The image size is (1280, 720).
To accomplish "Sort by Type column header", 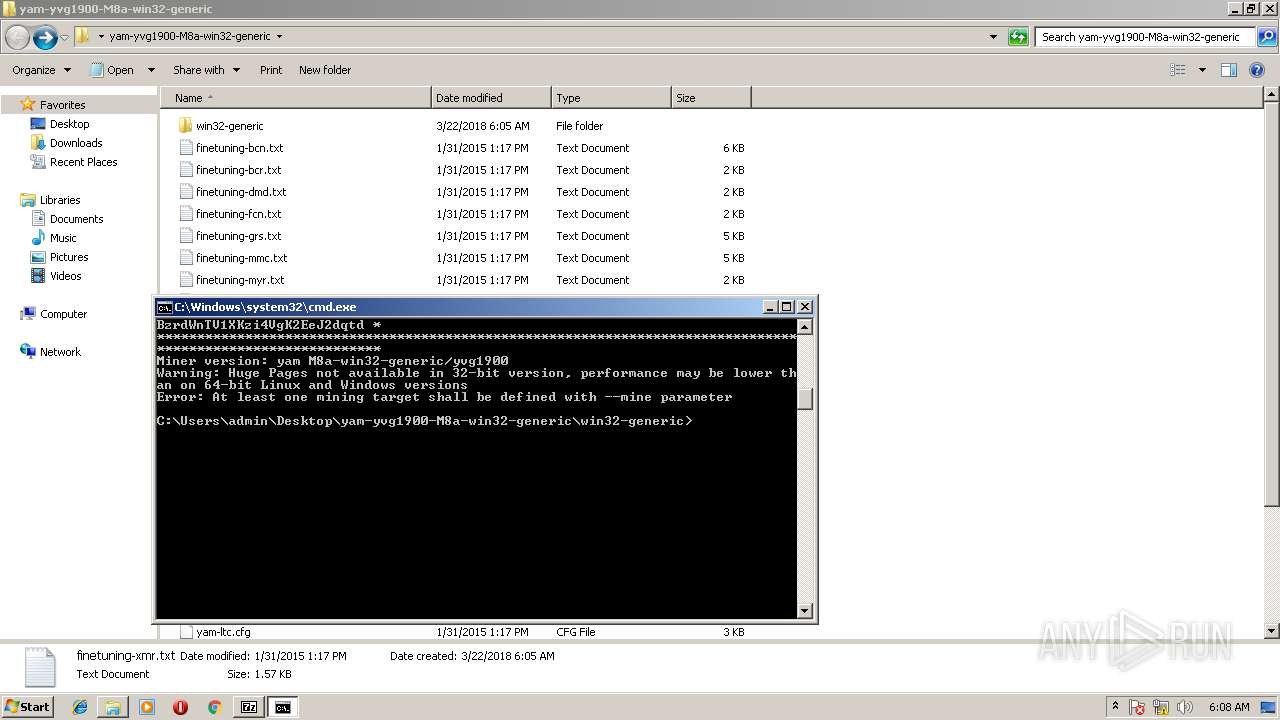I will coord(611,98).
